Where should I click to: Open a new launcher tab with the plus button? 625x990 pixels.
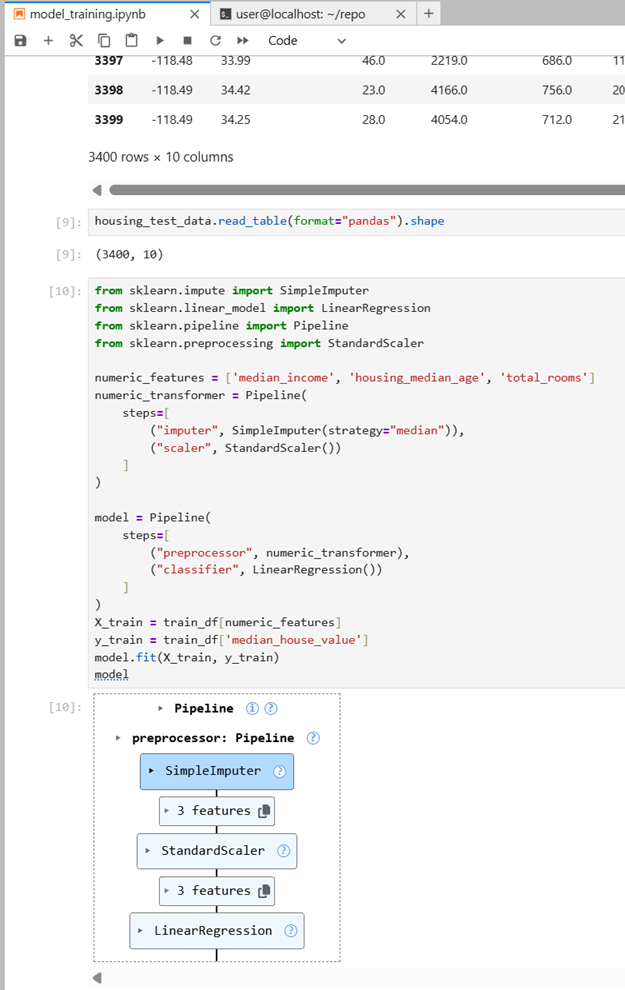[429, 13]
